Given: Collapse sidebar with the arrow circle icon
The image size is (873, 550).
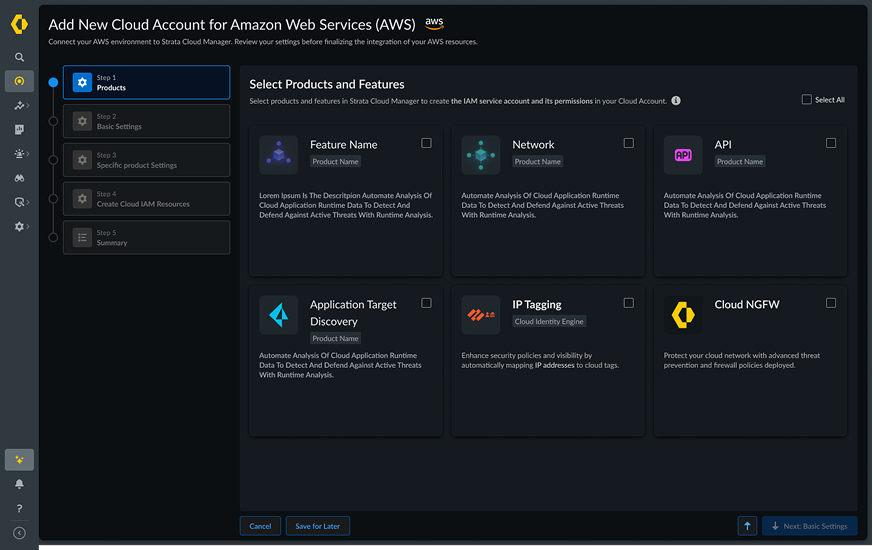Looking at the screenshot, I should pos(19,533).
